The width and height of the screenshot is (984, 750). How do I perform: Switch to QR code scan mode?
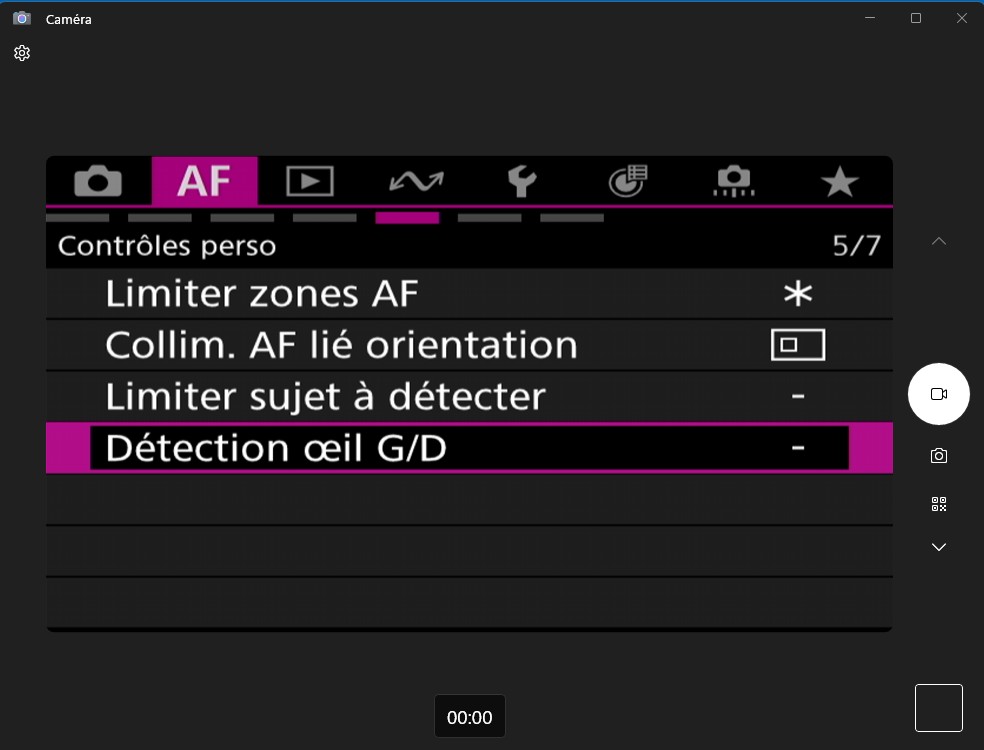[x=939, y=504]
